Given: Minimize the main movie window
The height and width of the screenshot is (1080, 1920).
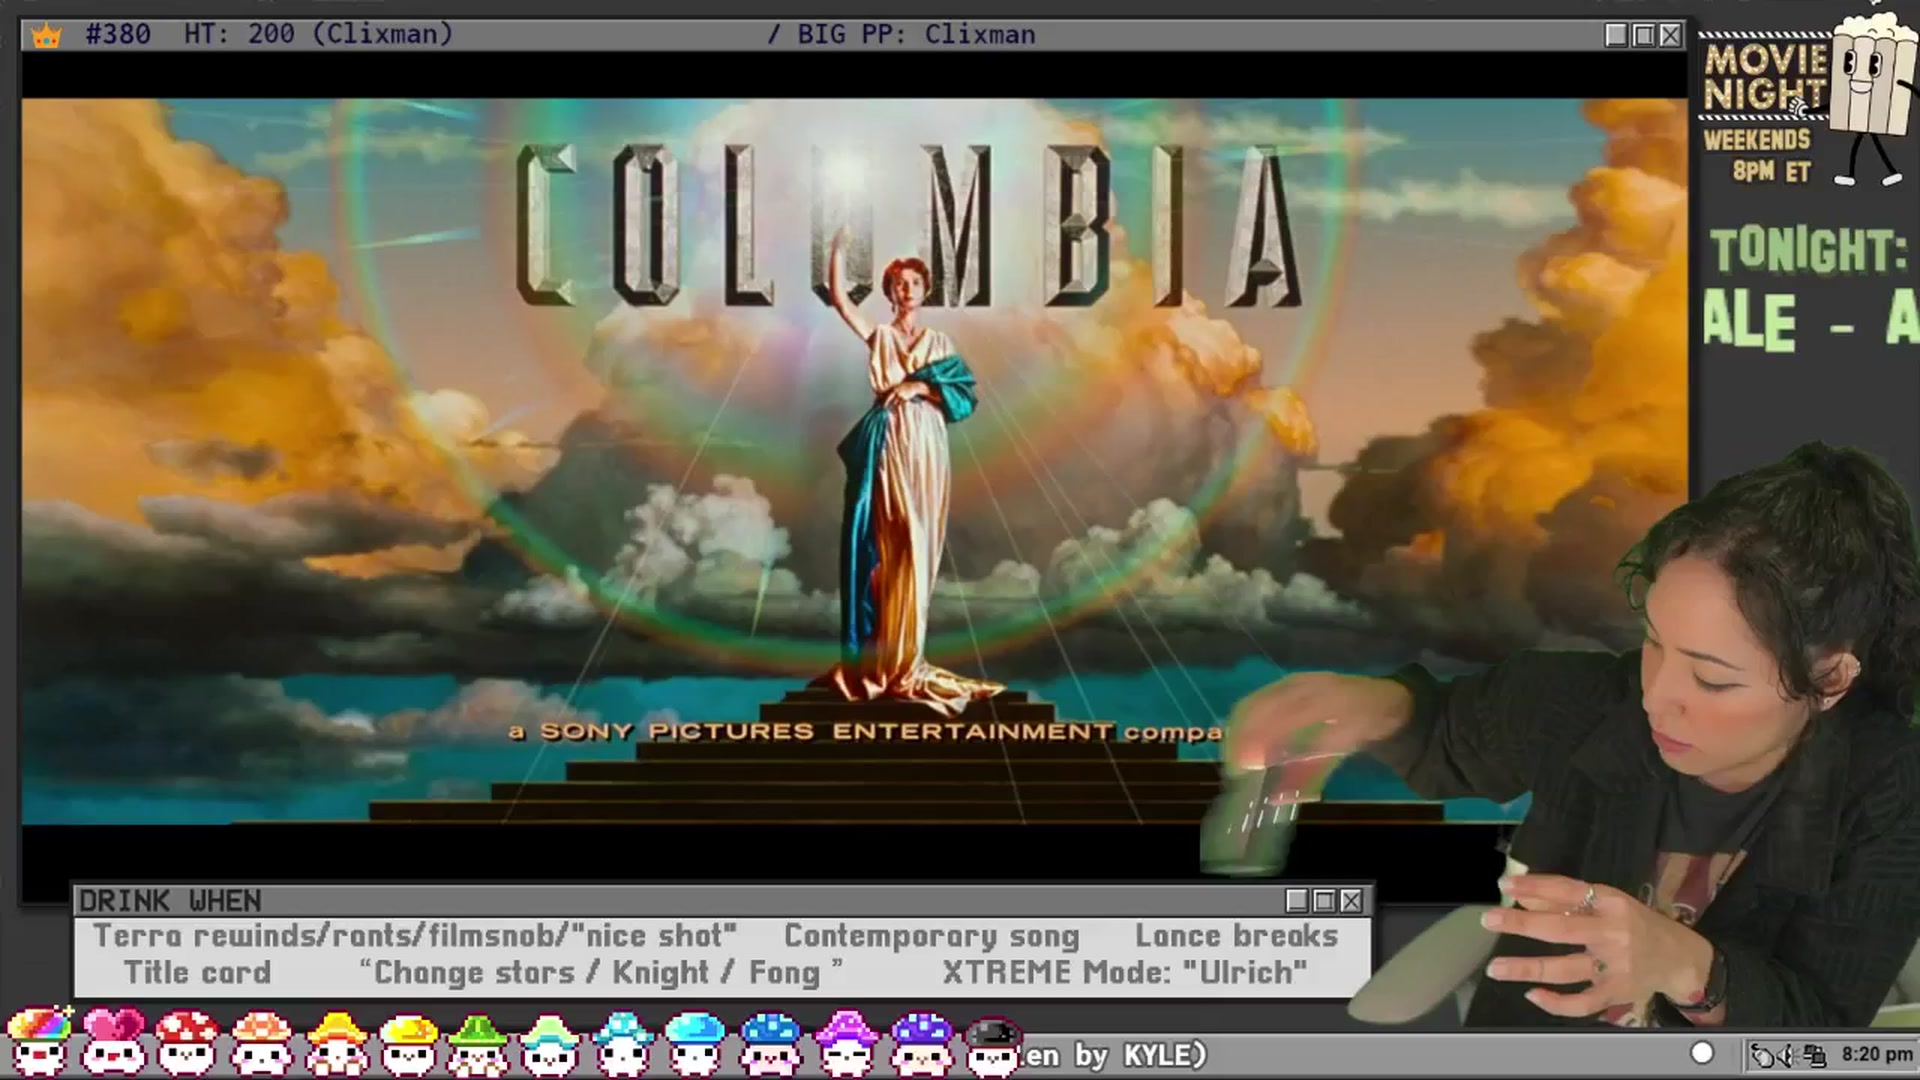Looking at the screenshot, I should 1616,35.
